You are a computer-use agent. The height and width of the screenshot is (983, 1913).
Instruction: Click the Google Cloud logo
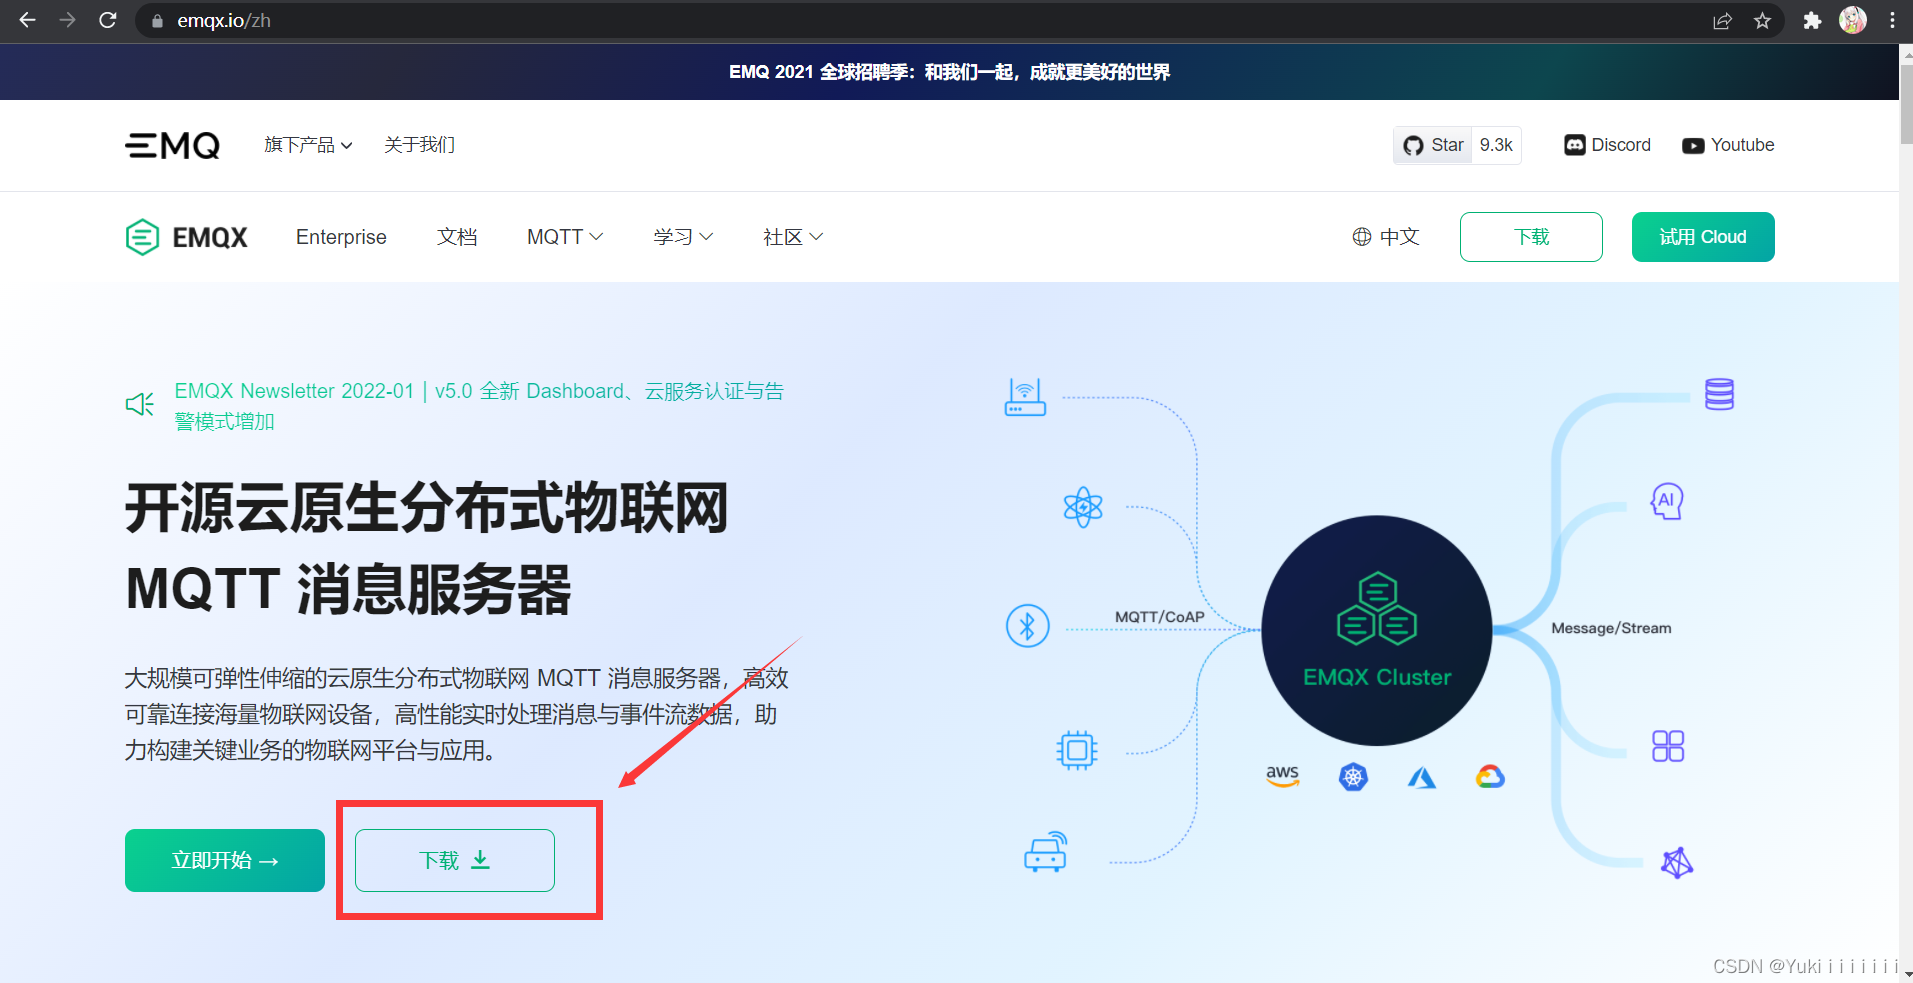pos(1490,777)
